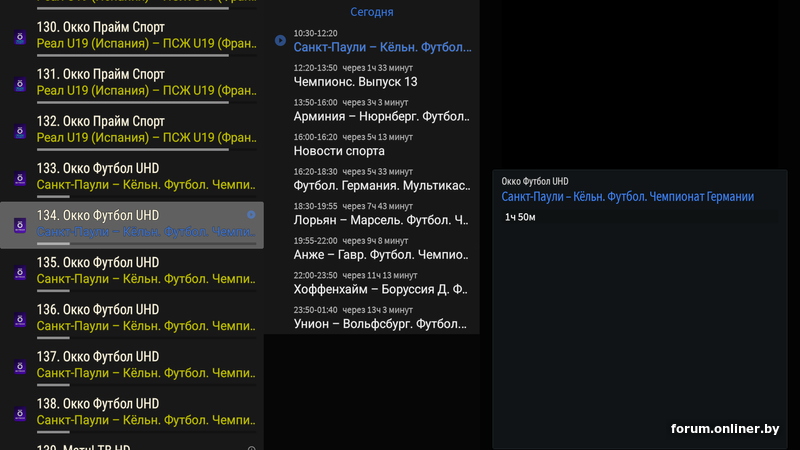
Task: Select the logo icon of channel 130
Action: (20, 37)
